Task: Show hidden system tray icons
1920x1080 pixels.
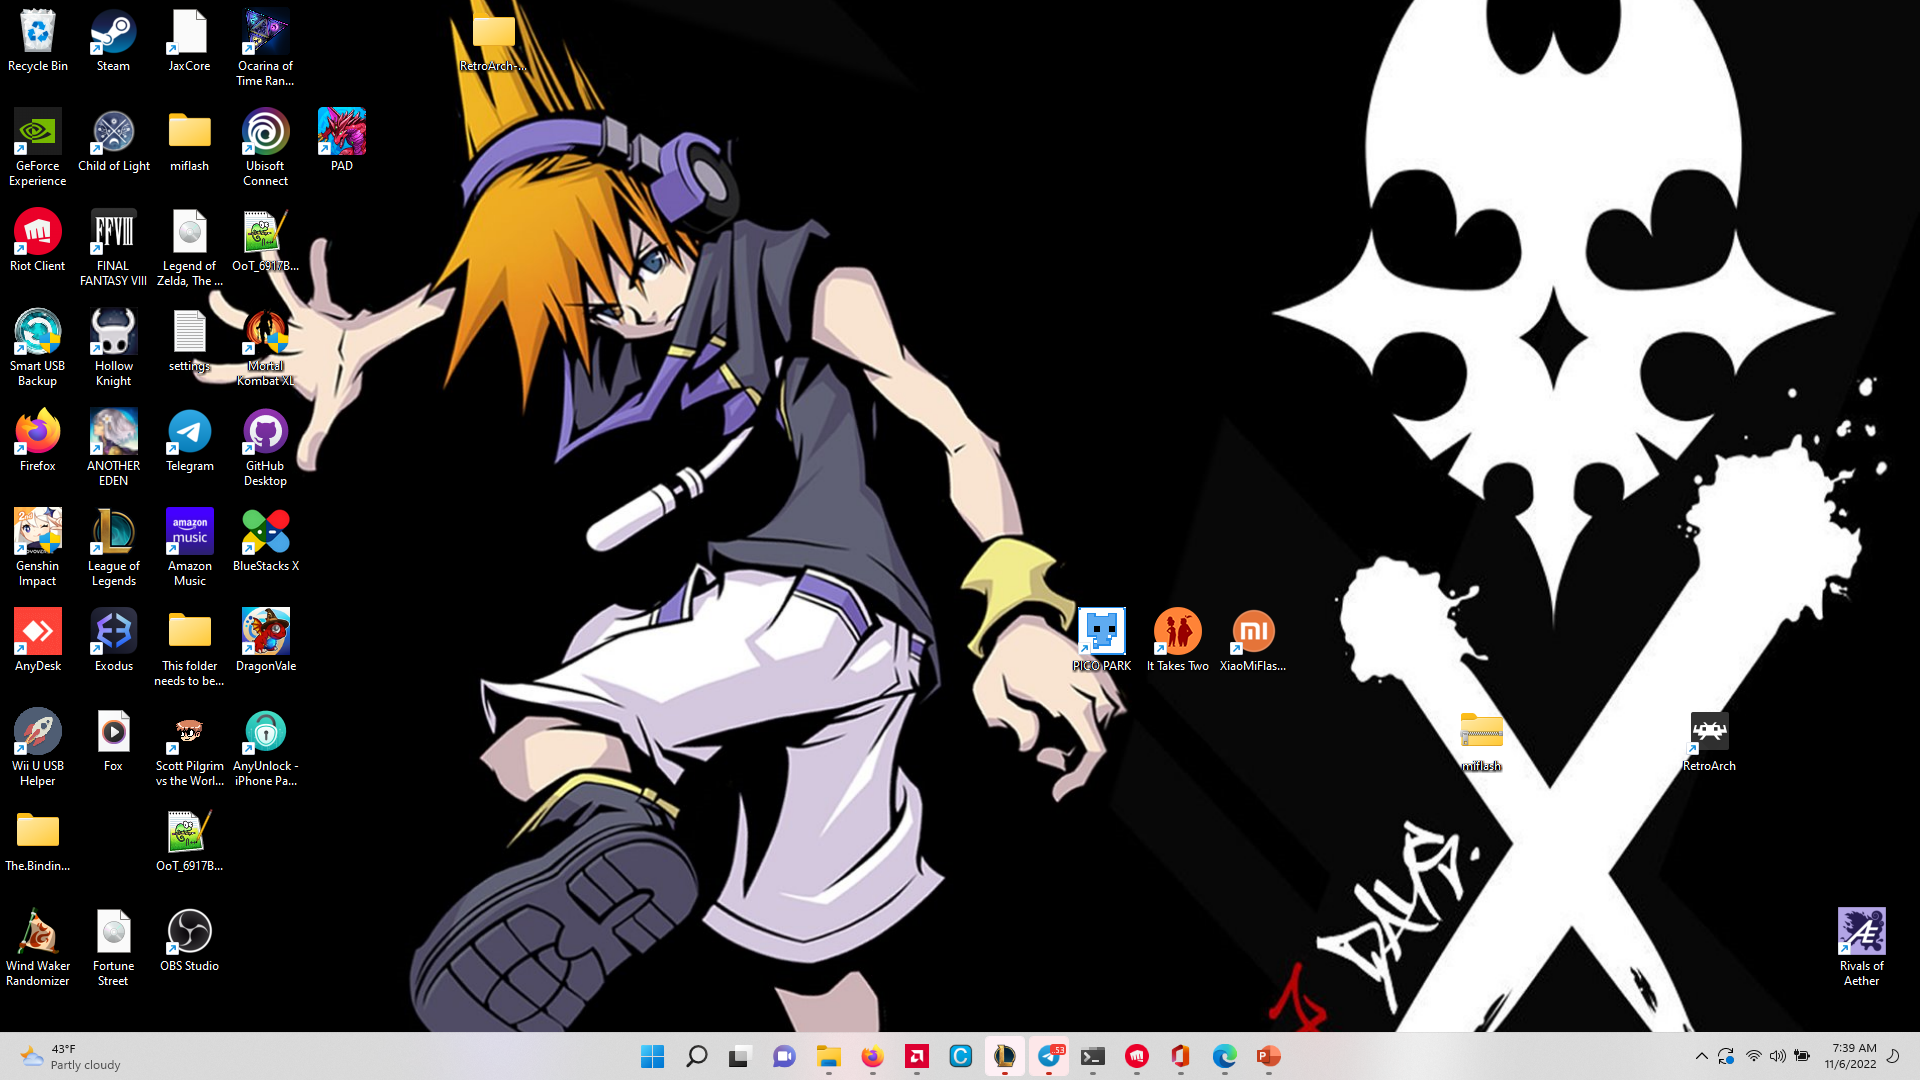Action: [x=1701, y=1056]
